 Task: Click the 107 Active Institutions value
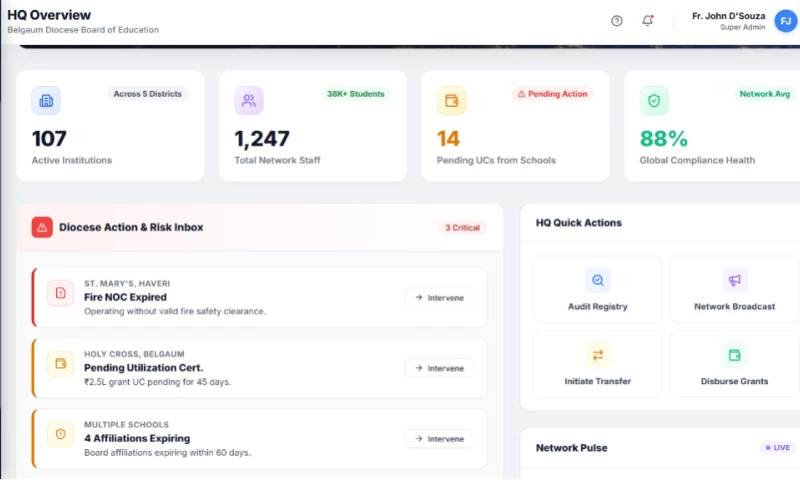[49, 139]
